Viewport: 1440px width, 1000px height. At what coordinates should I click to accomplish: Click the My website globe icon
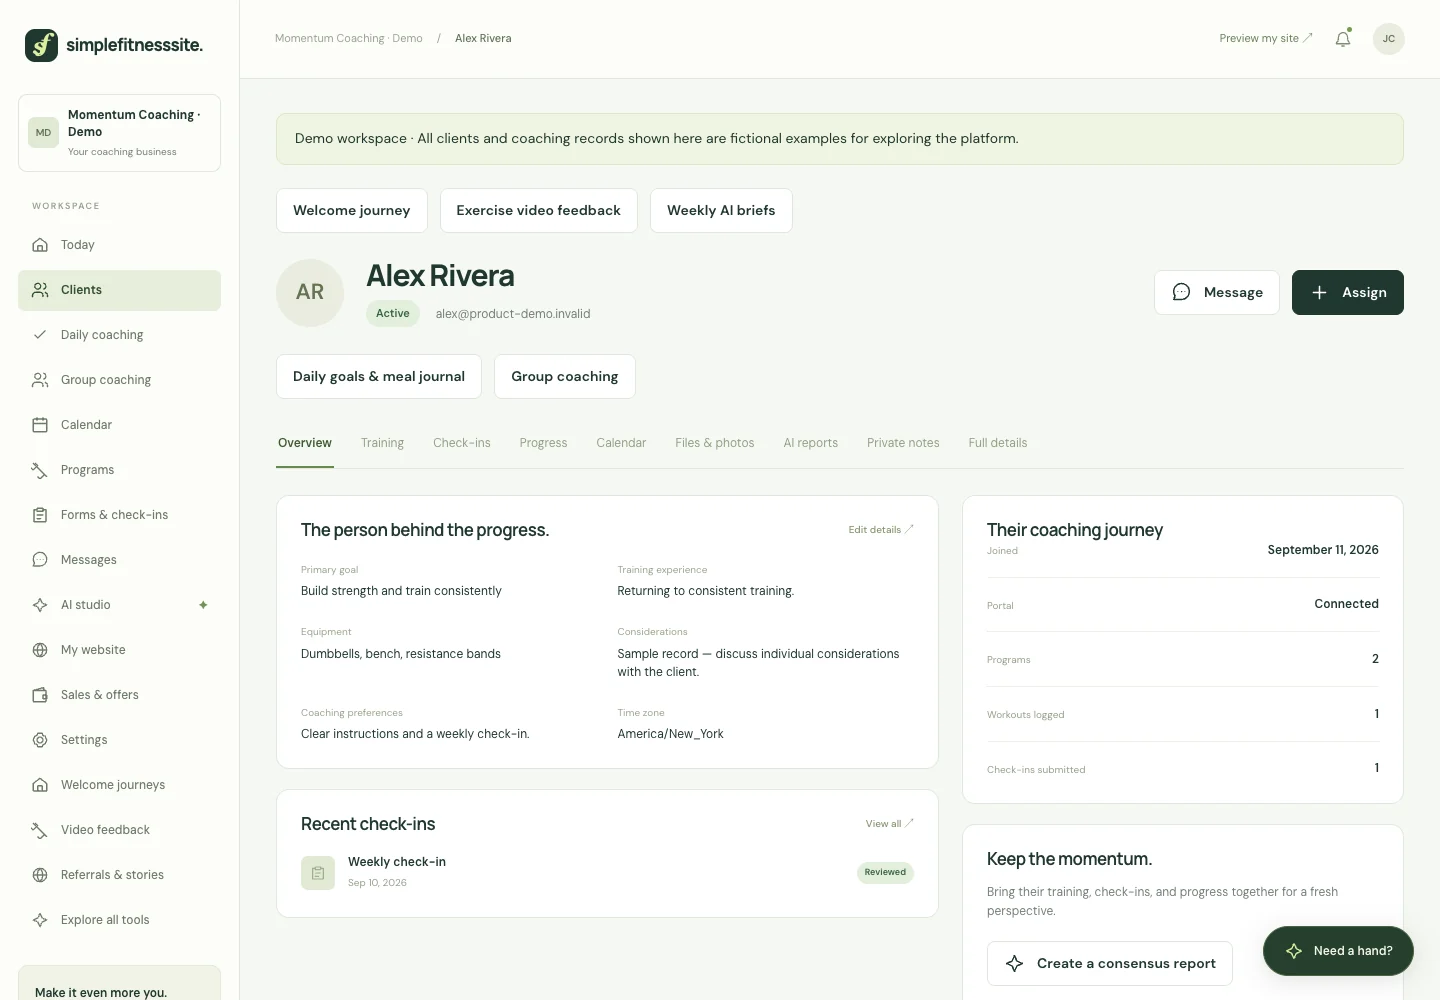(40, 650)
